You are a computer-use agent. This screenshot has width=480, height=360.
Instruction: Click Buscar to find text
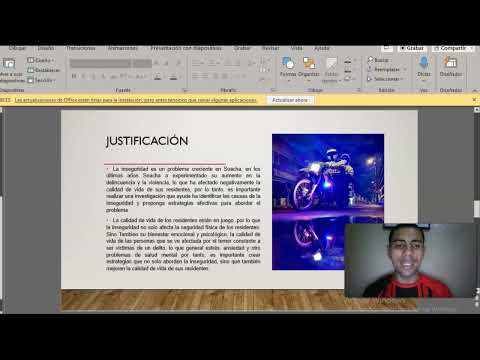(x=378, y=60)
